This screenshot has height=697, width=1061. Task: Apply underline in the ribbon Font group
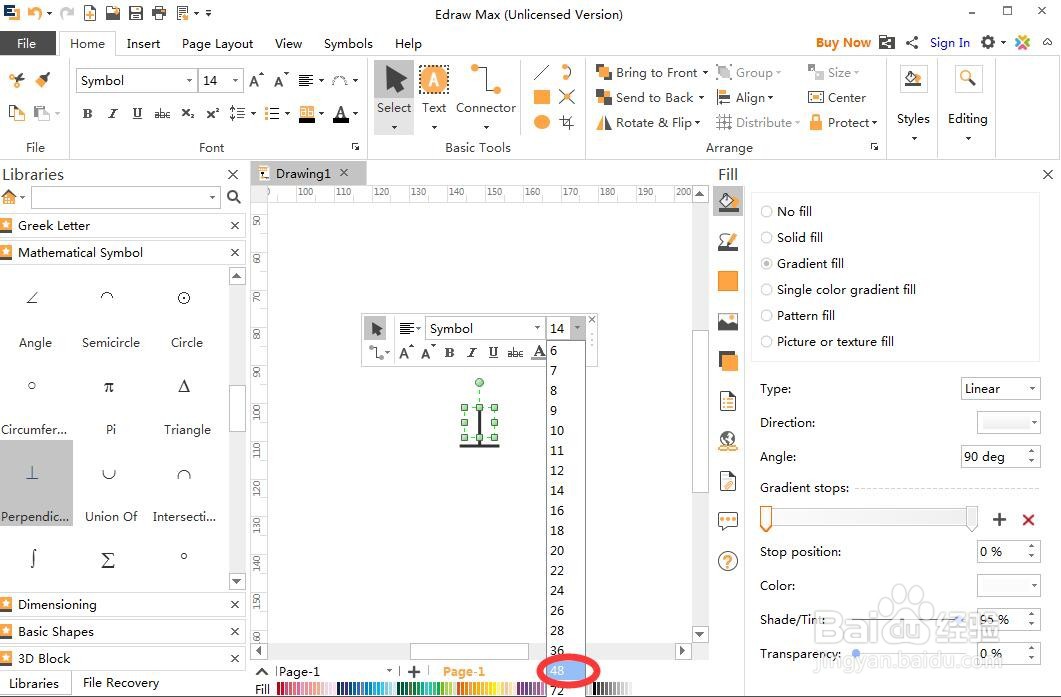tap(137, 113)
